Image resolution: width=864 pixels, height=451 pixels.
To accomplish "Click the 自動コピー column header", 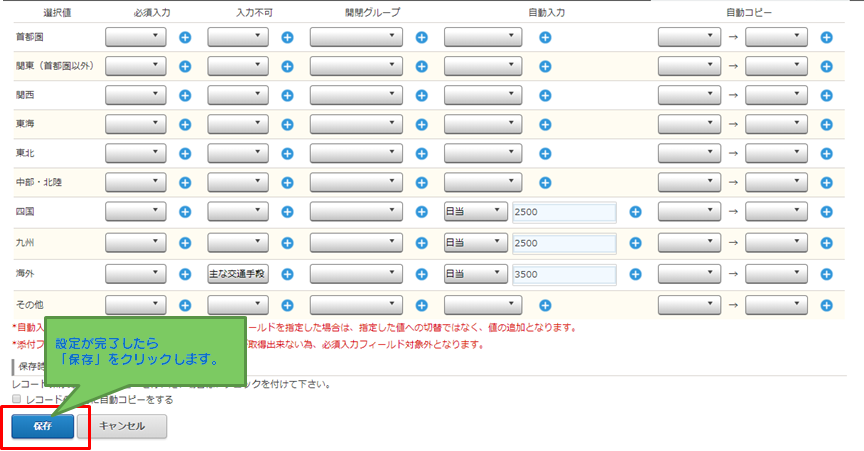I will tap(749, 13).
